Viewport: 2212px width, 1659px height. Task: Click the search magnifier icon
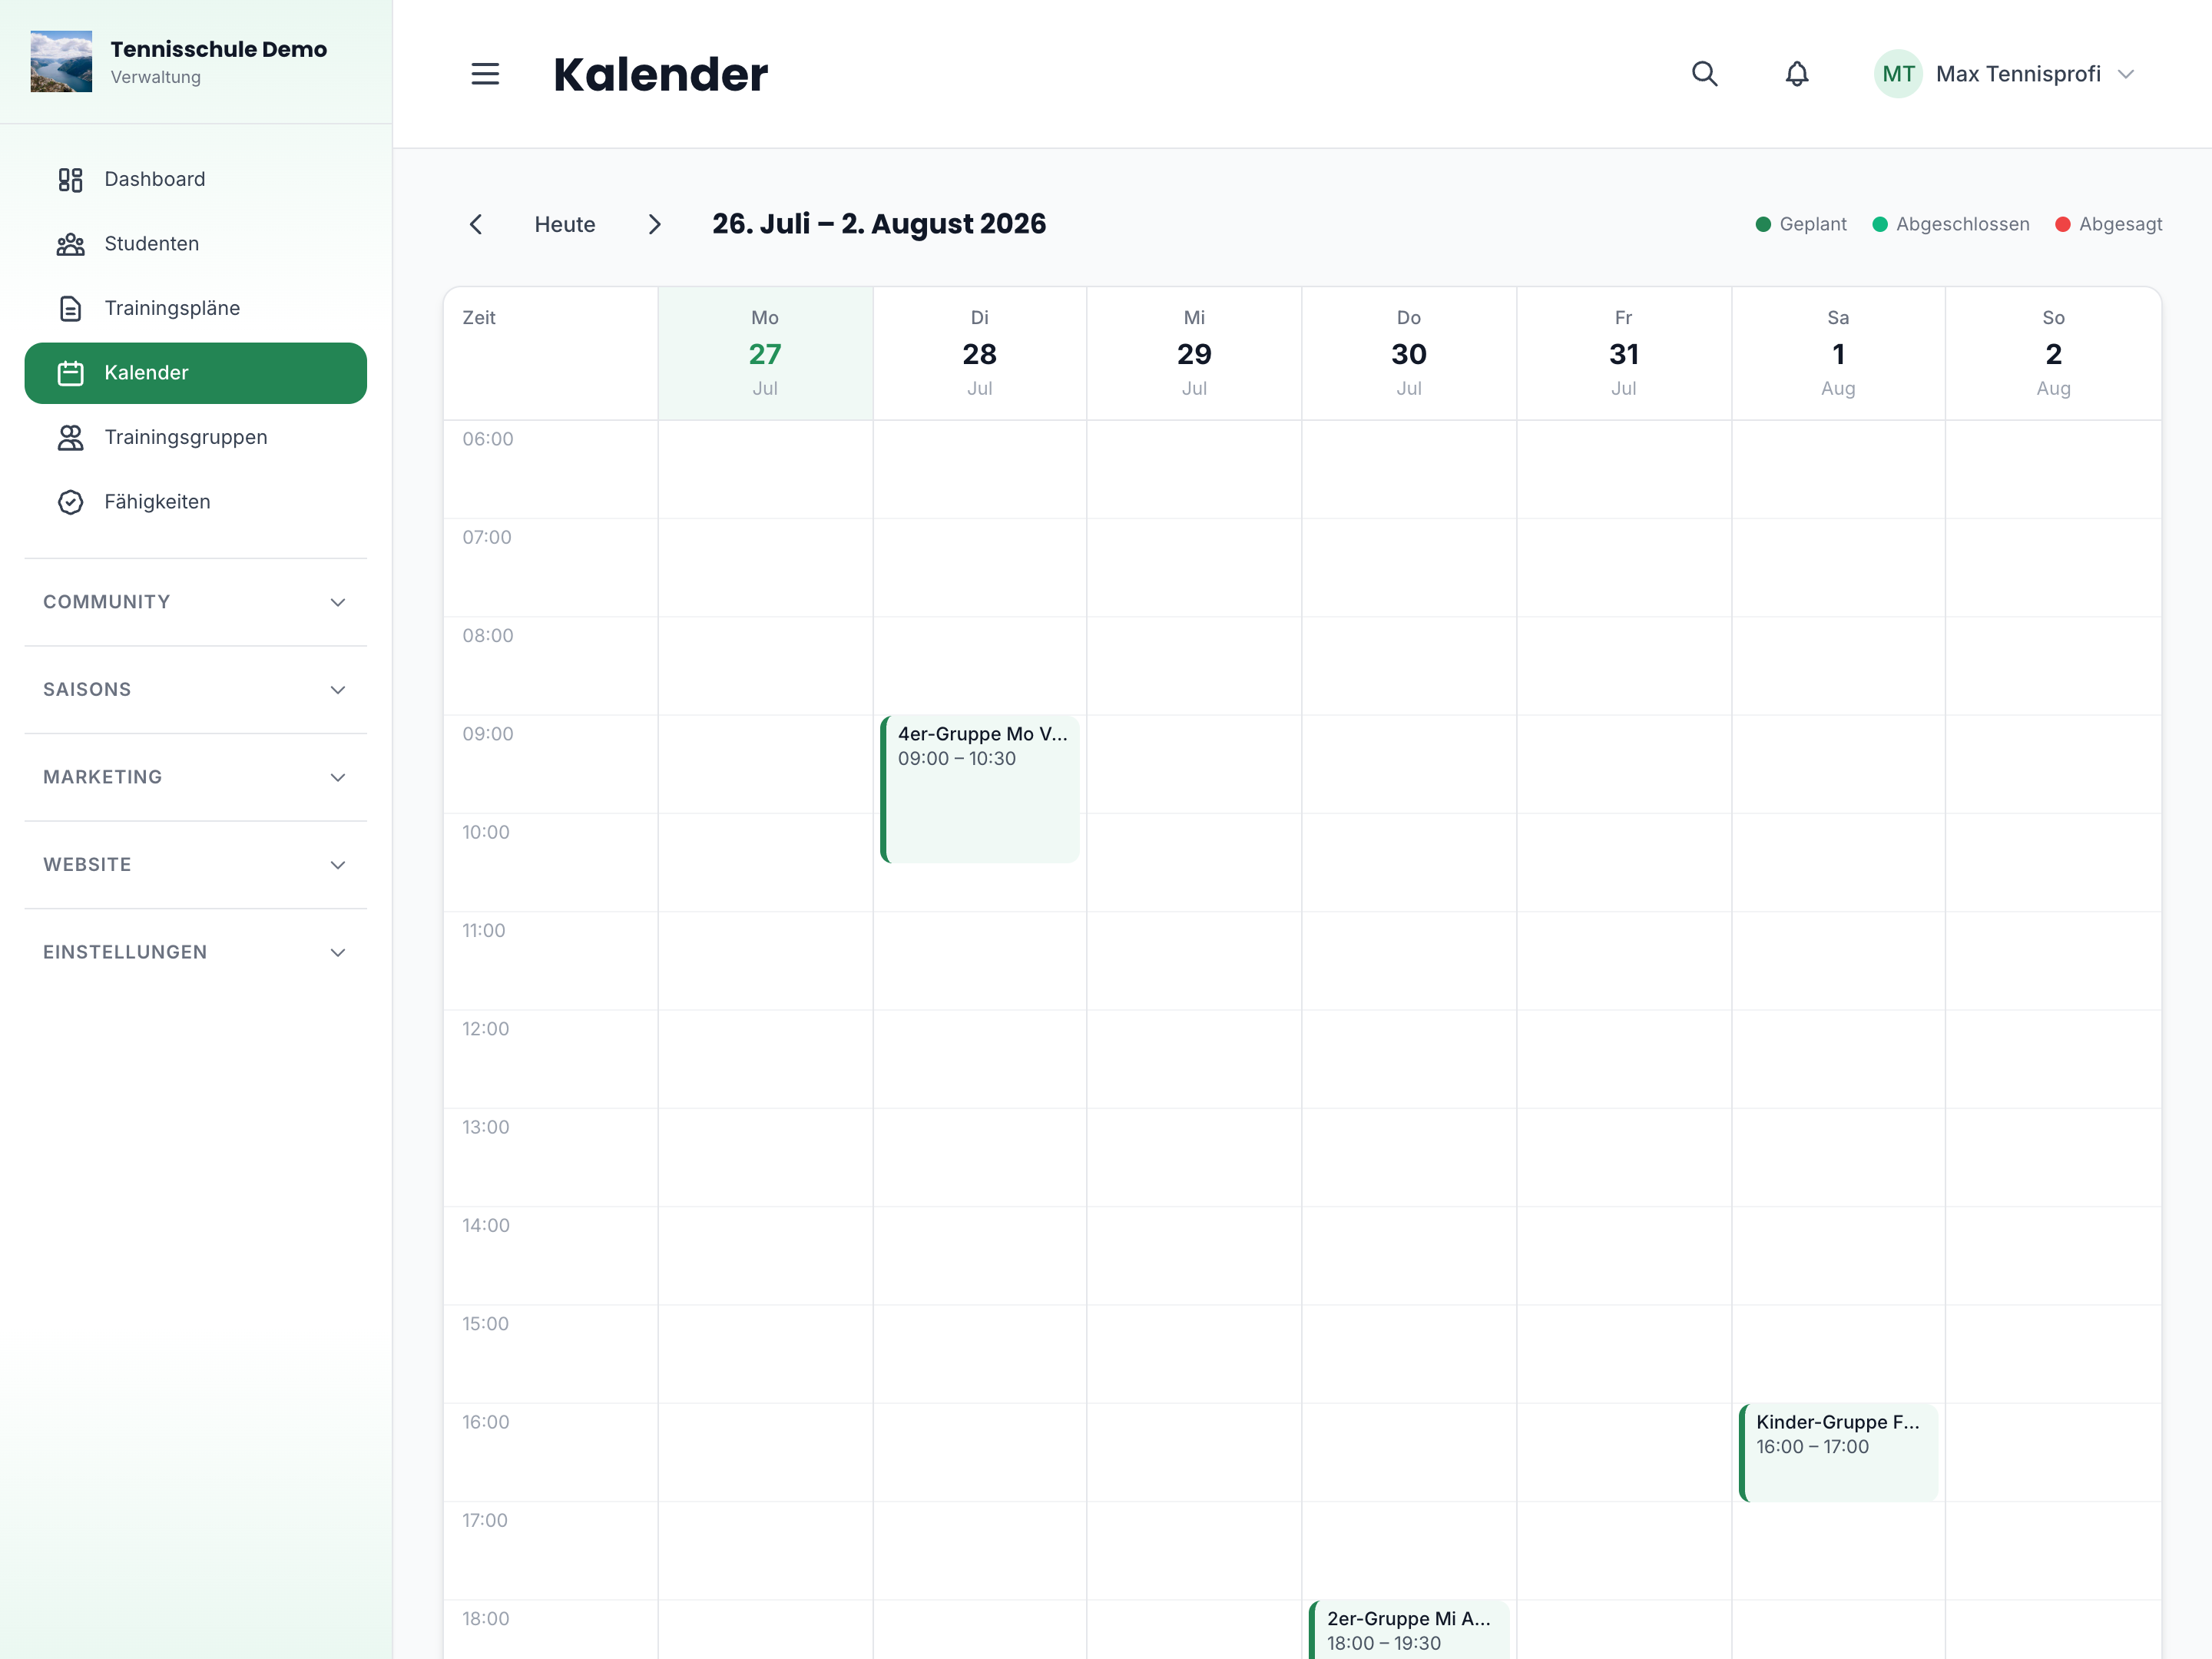[1705, 74]
